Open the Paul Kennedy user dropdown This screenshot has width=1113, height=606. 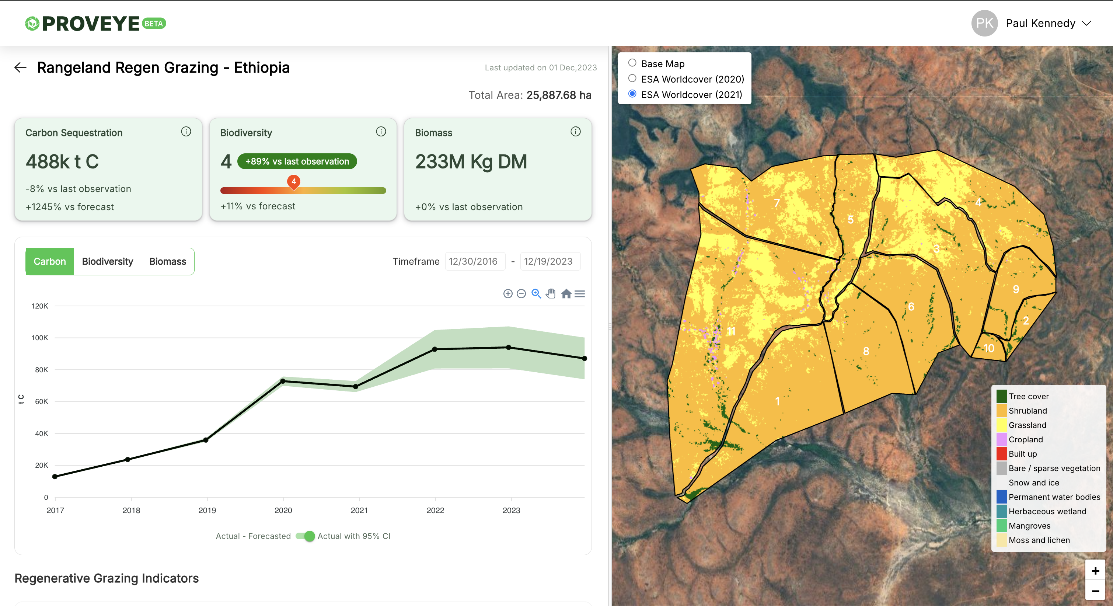(1032, 23)
